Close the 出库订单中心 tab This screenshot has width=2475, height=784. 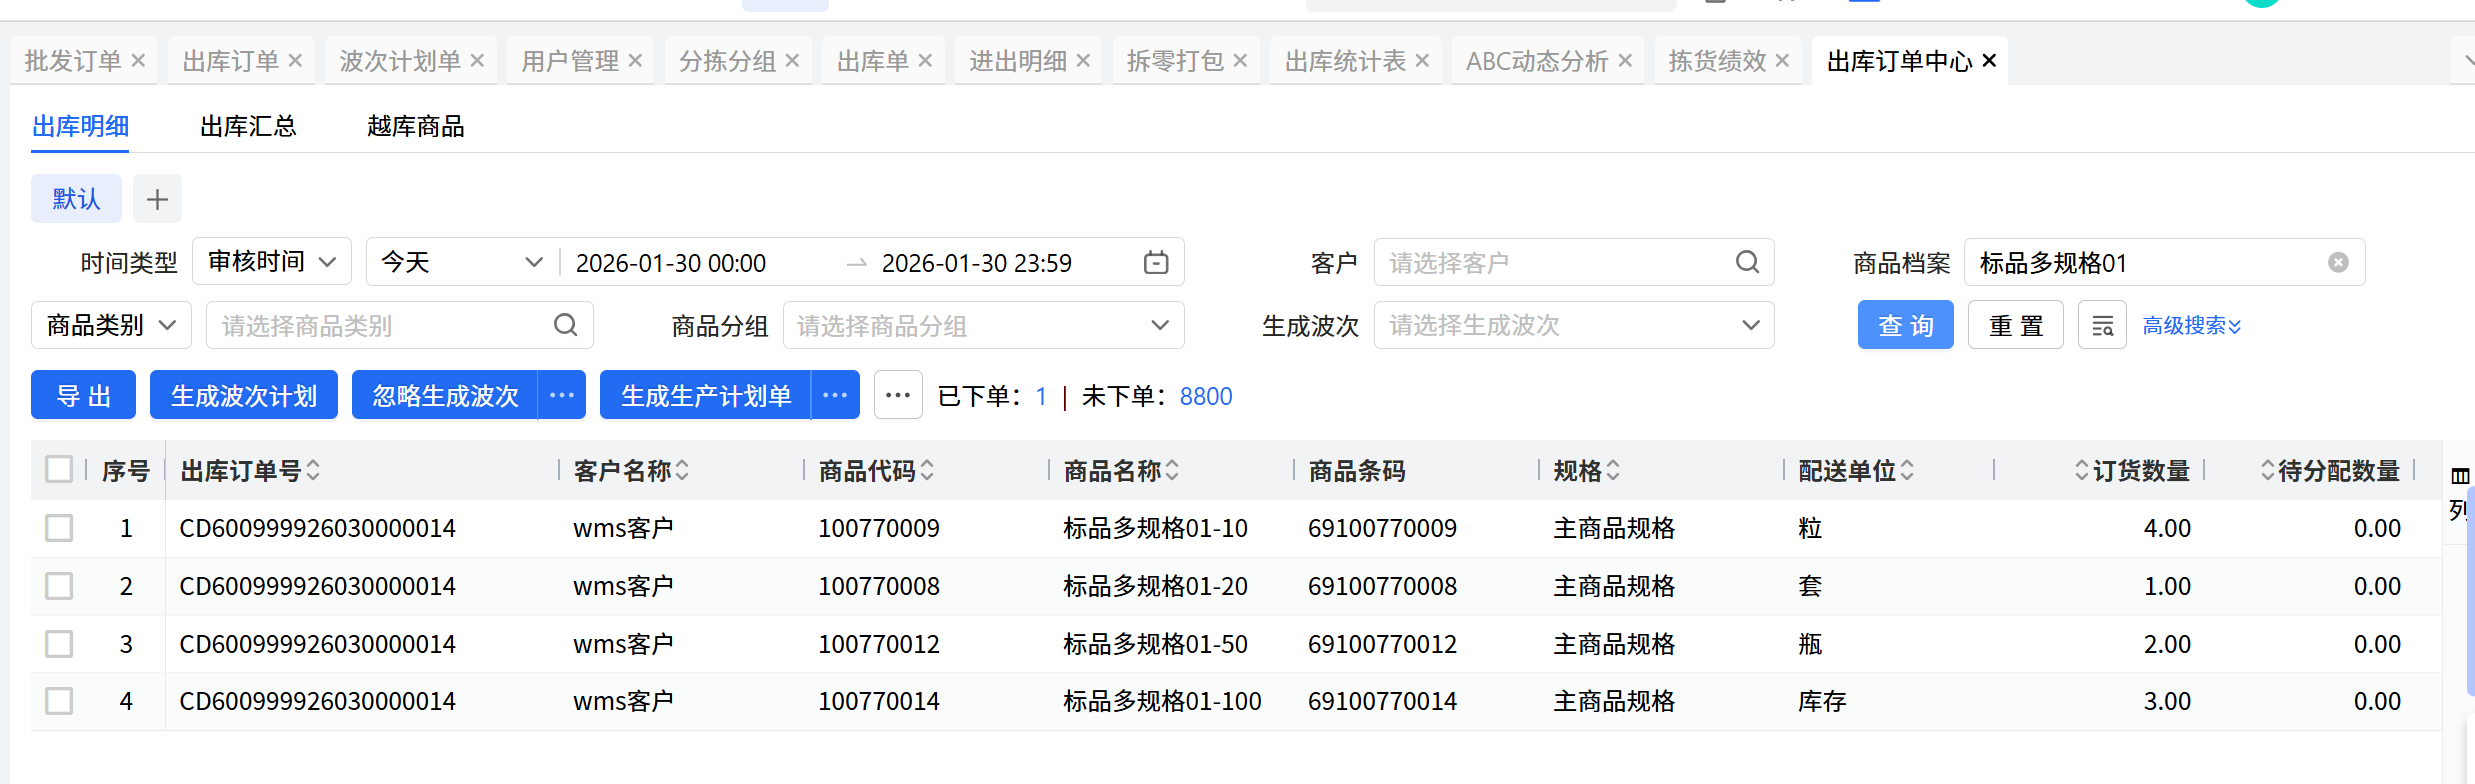(1989, 61)
